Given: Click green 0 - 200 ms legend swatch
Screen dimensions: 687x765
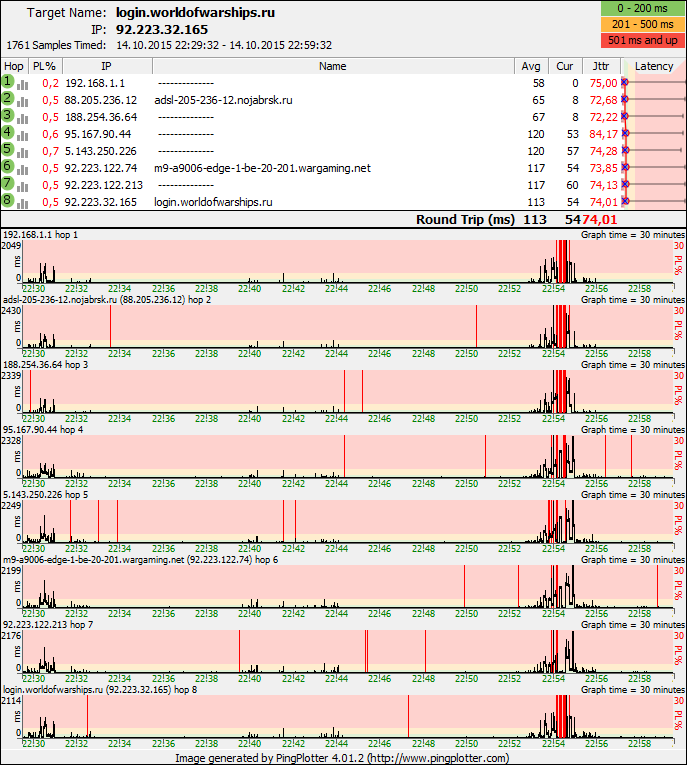Looking at the screenshot, I should [643, 8].
